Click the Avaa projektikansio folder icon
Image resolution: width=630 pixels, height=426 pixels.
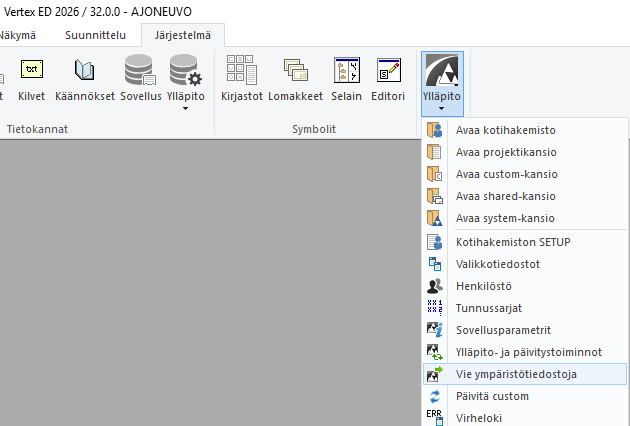click(434, 152)
